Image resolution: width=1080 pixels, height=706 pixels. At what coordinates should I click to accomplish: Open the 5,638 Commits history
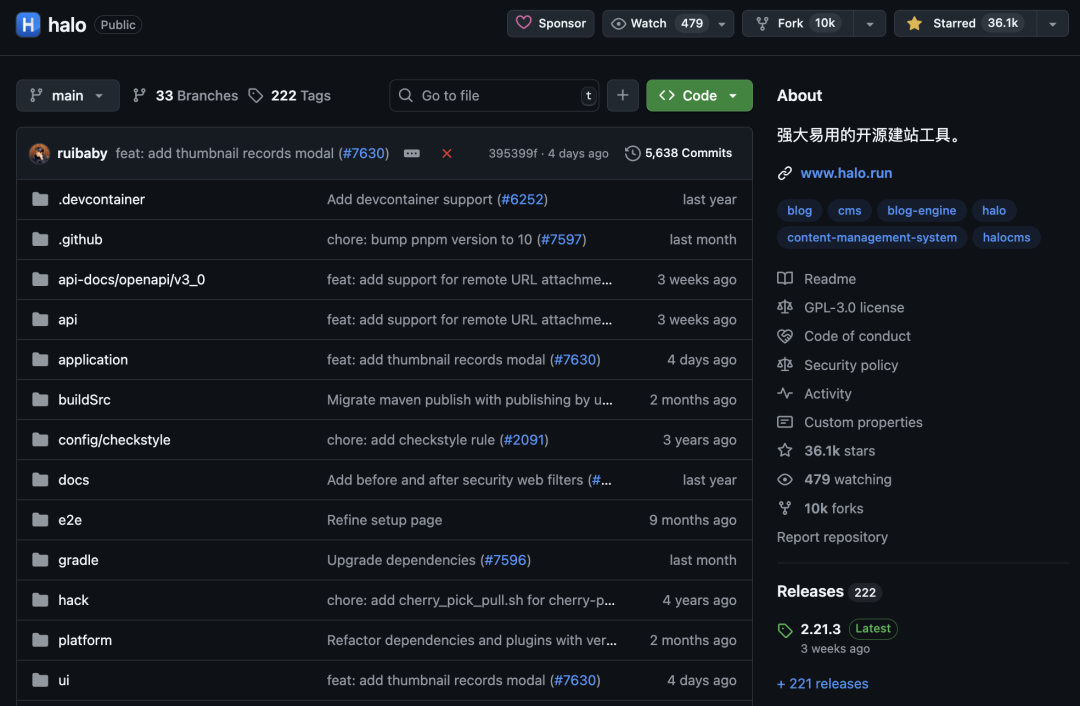click(678, 153)
